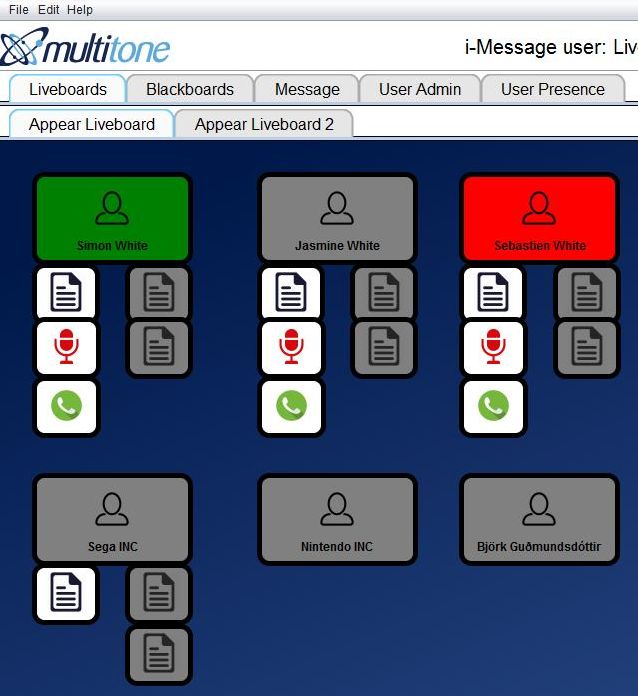Click lower grey document icon under Sebastien White
Viewport: 638px width, 696px height.
click(x=586, y=348)
